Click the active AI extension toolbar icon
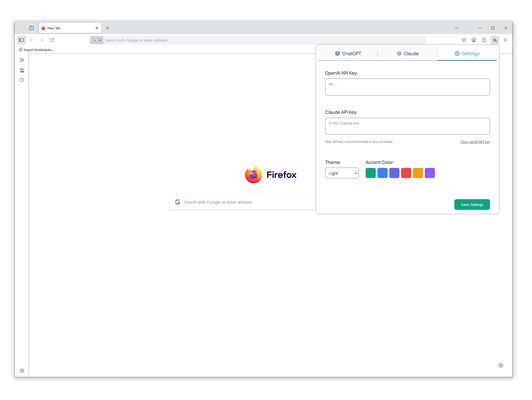This screenshot has height=400, width=532. 495,40
